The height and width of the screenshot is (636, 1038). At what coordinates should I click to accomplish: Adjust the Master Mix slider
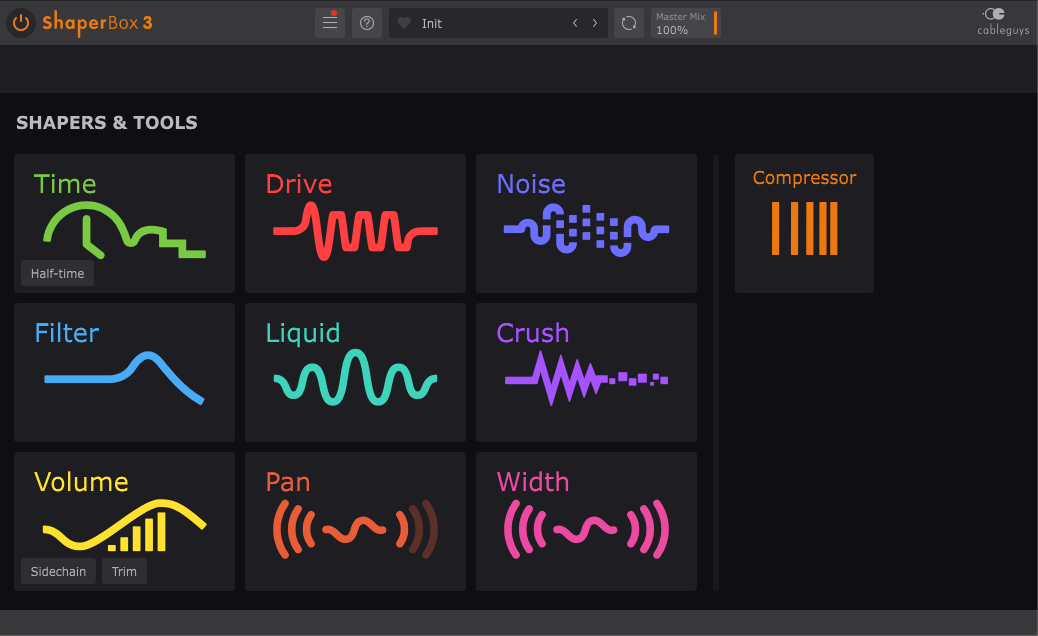pos(686,23)
